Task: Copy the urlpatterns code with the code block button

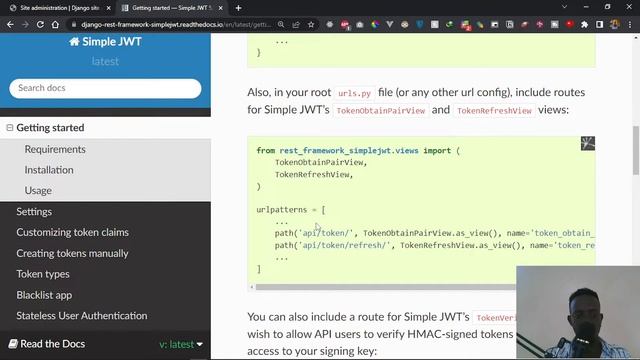Action: 588,143
